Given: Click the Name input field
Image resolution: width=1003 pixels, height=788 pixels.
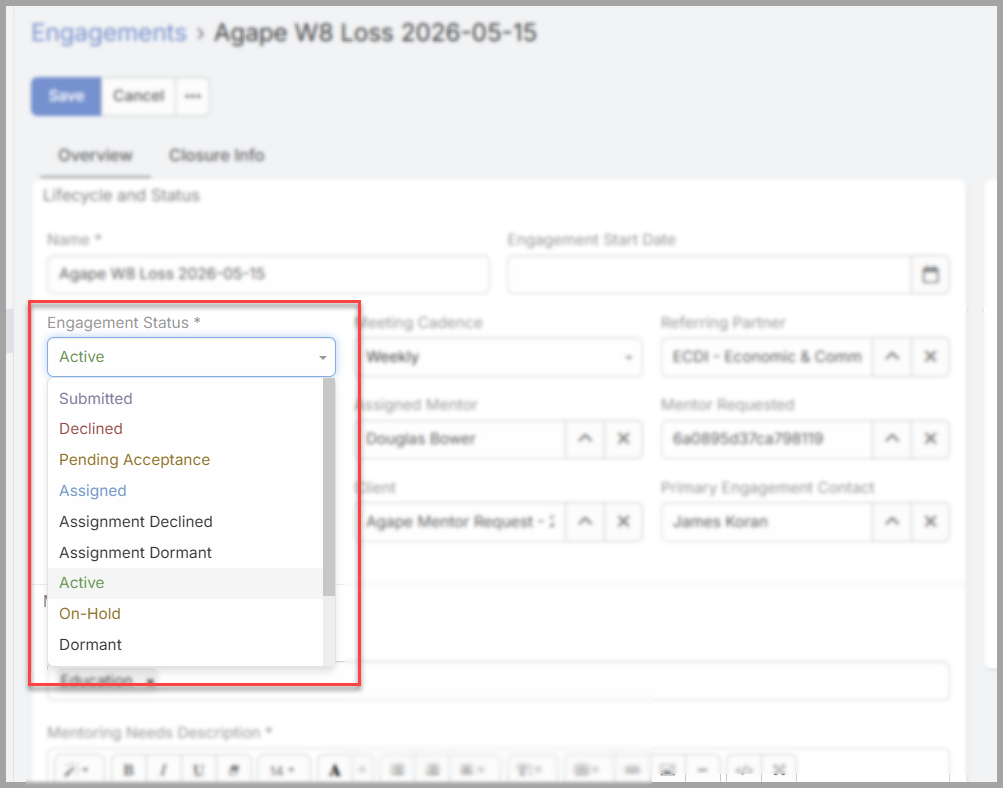Looking at the screenshot, I should coord(269,274).
